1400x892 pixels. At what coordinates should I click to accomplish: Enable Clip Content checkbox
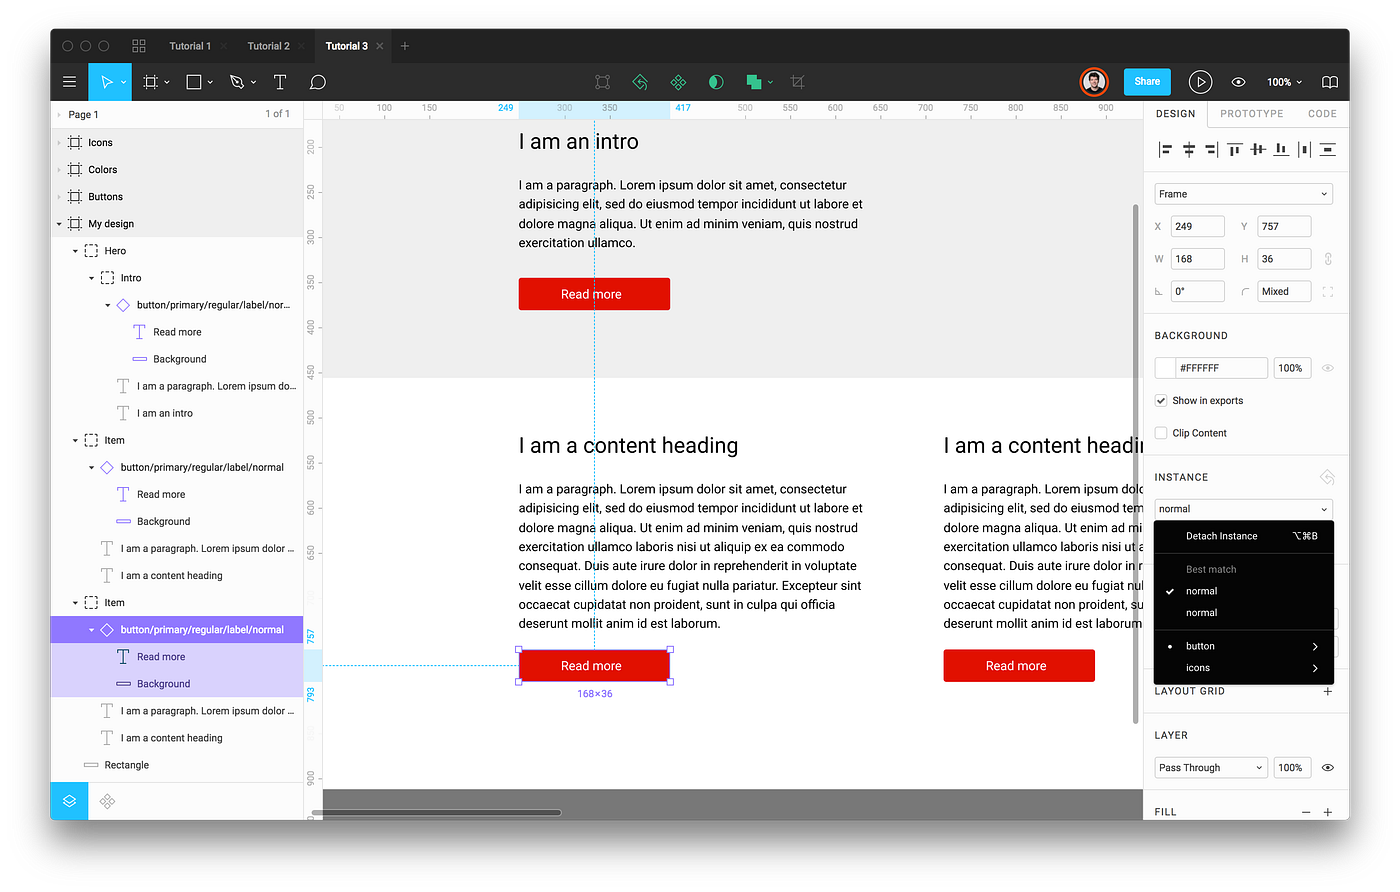[1161, 433]
